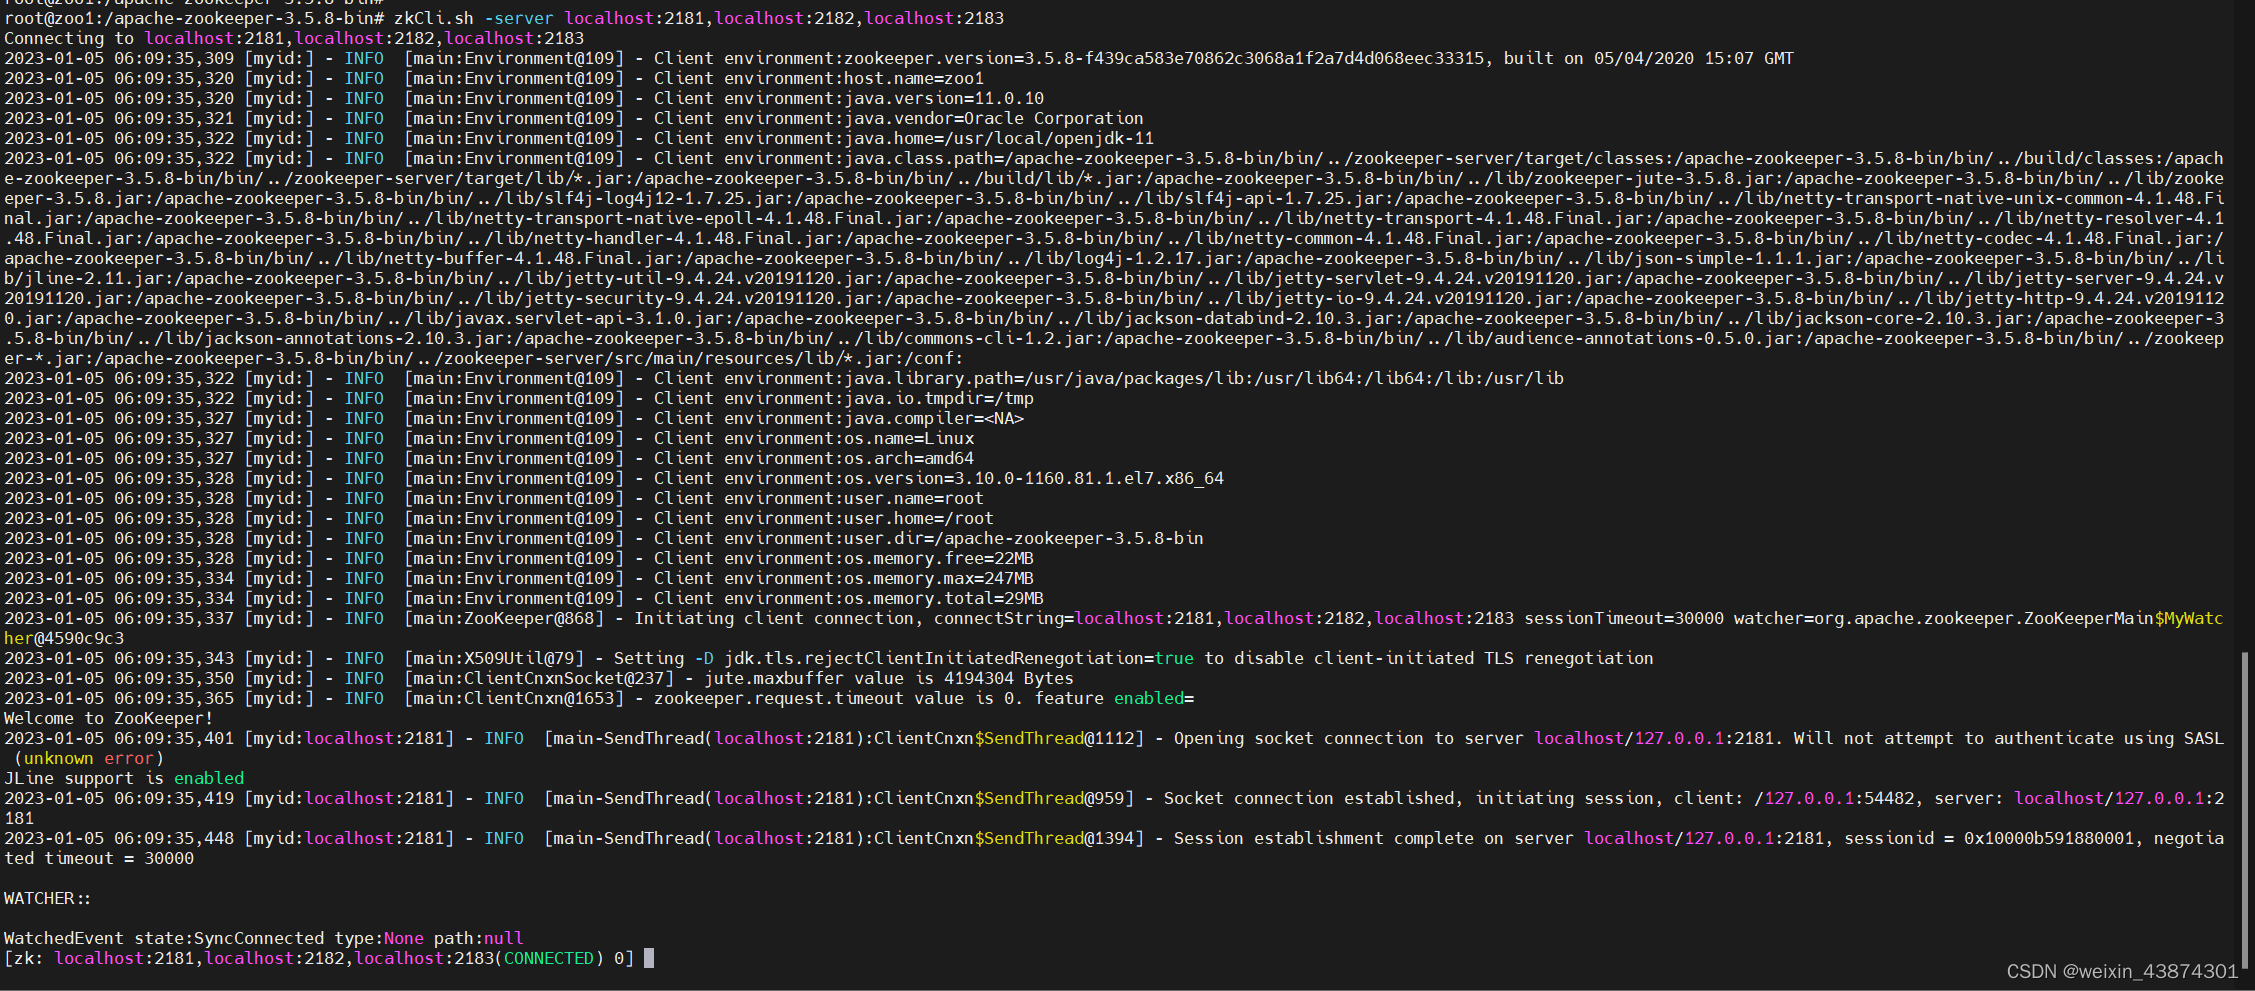
Task: Click the 'zkCli.sh -server' command text
Action: coord(474,18)
